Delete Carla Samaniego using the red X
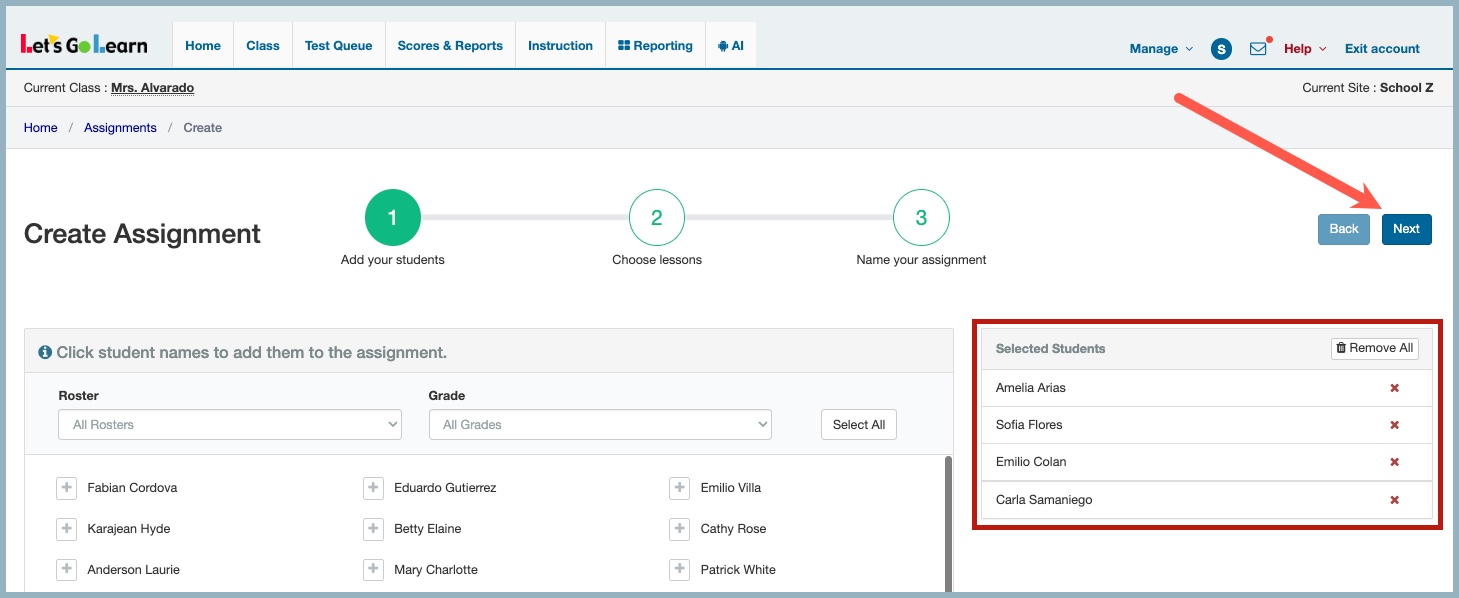 [1394, 500]
